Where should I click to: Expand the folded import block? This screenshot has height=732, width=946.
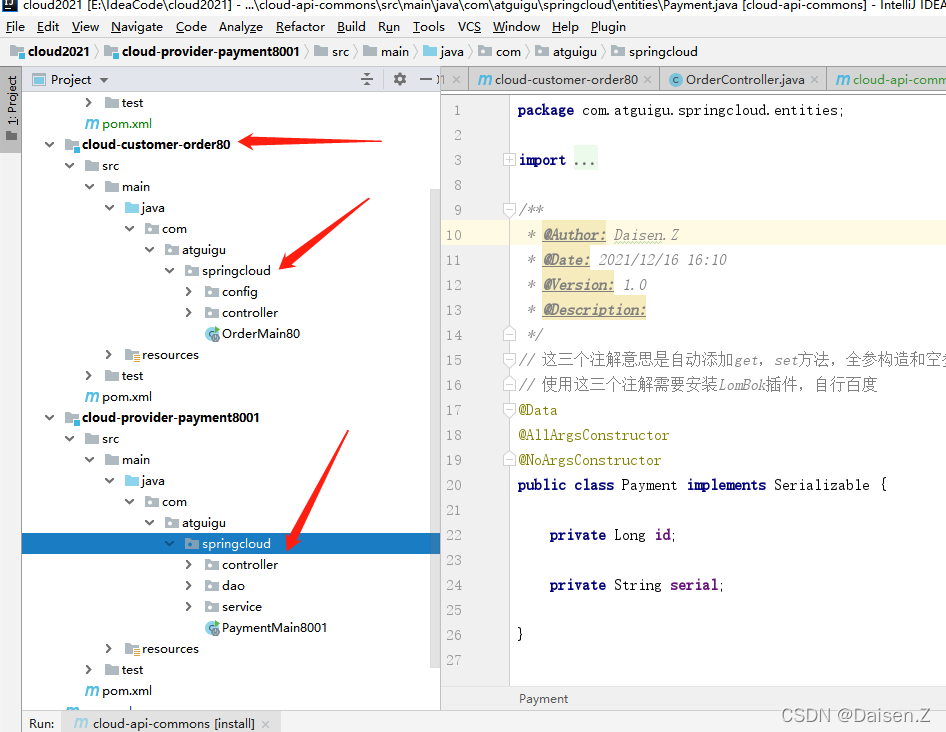(x=509, y=160)
